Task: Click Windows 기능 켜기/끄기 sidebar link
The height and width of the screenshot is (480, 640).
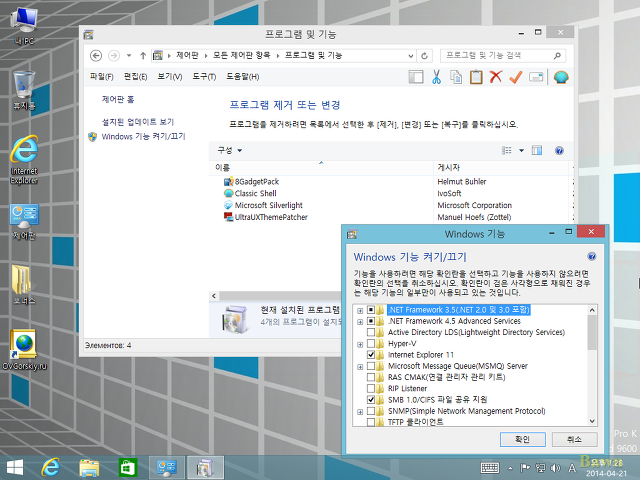Action: tap(143, 136)
